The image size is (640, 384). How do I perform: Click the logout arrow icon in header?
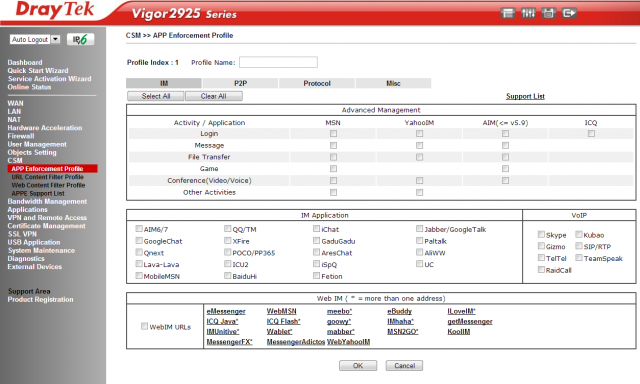click(x=569, y=13)
